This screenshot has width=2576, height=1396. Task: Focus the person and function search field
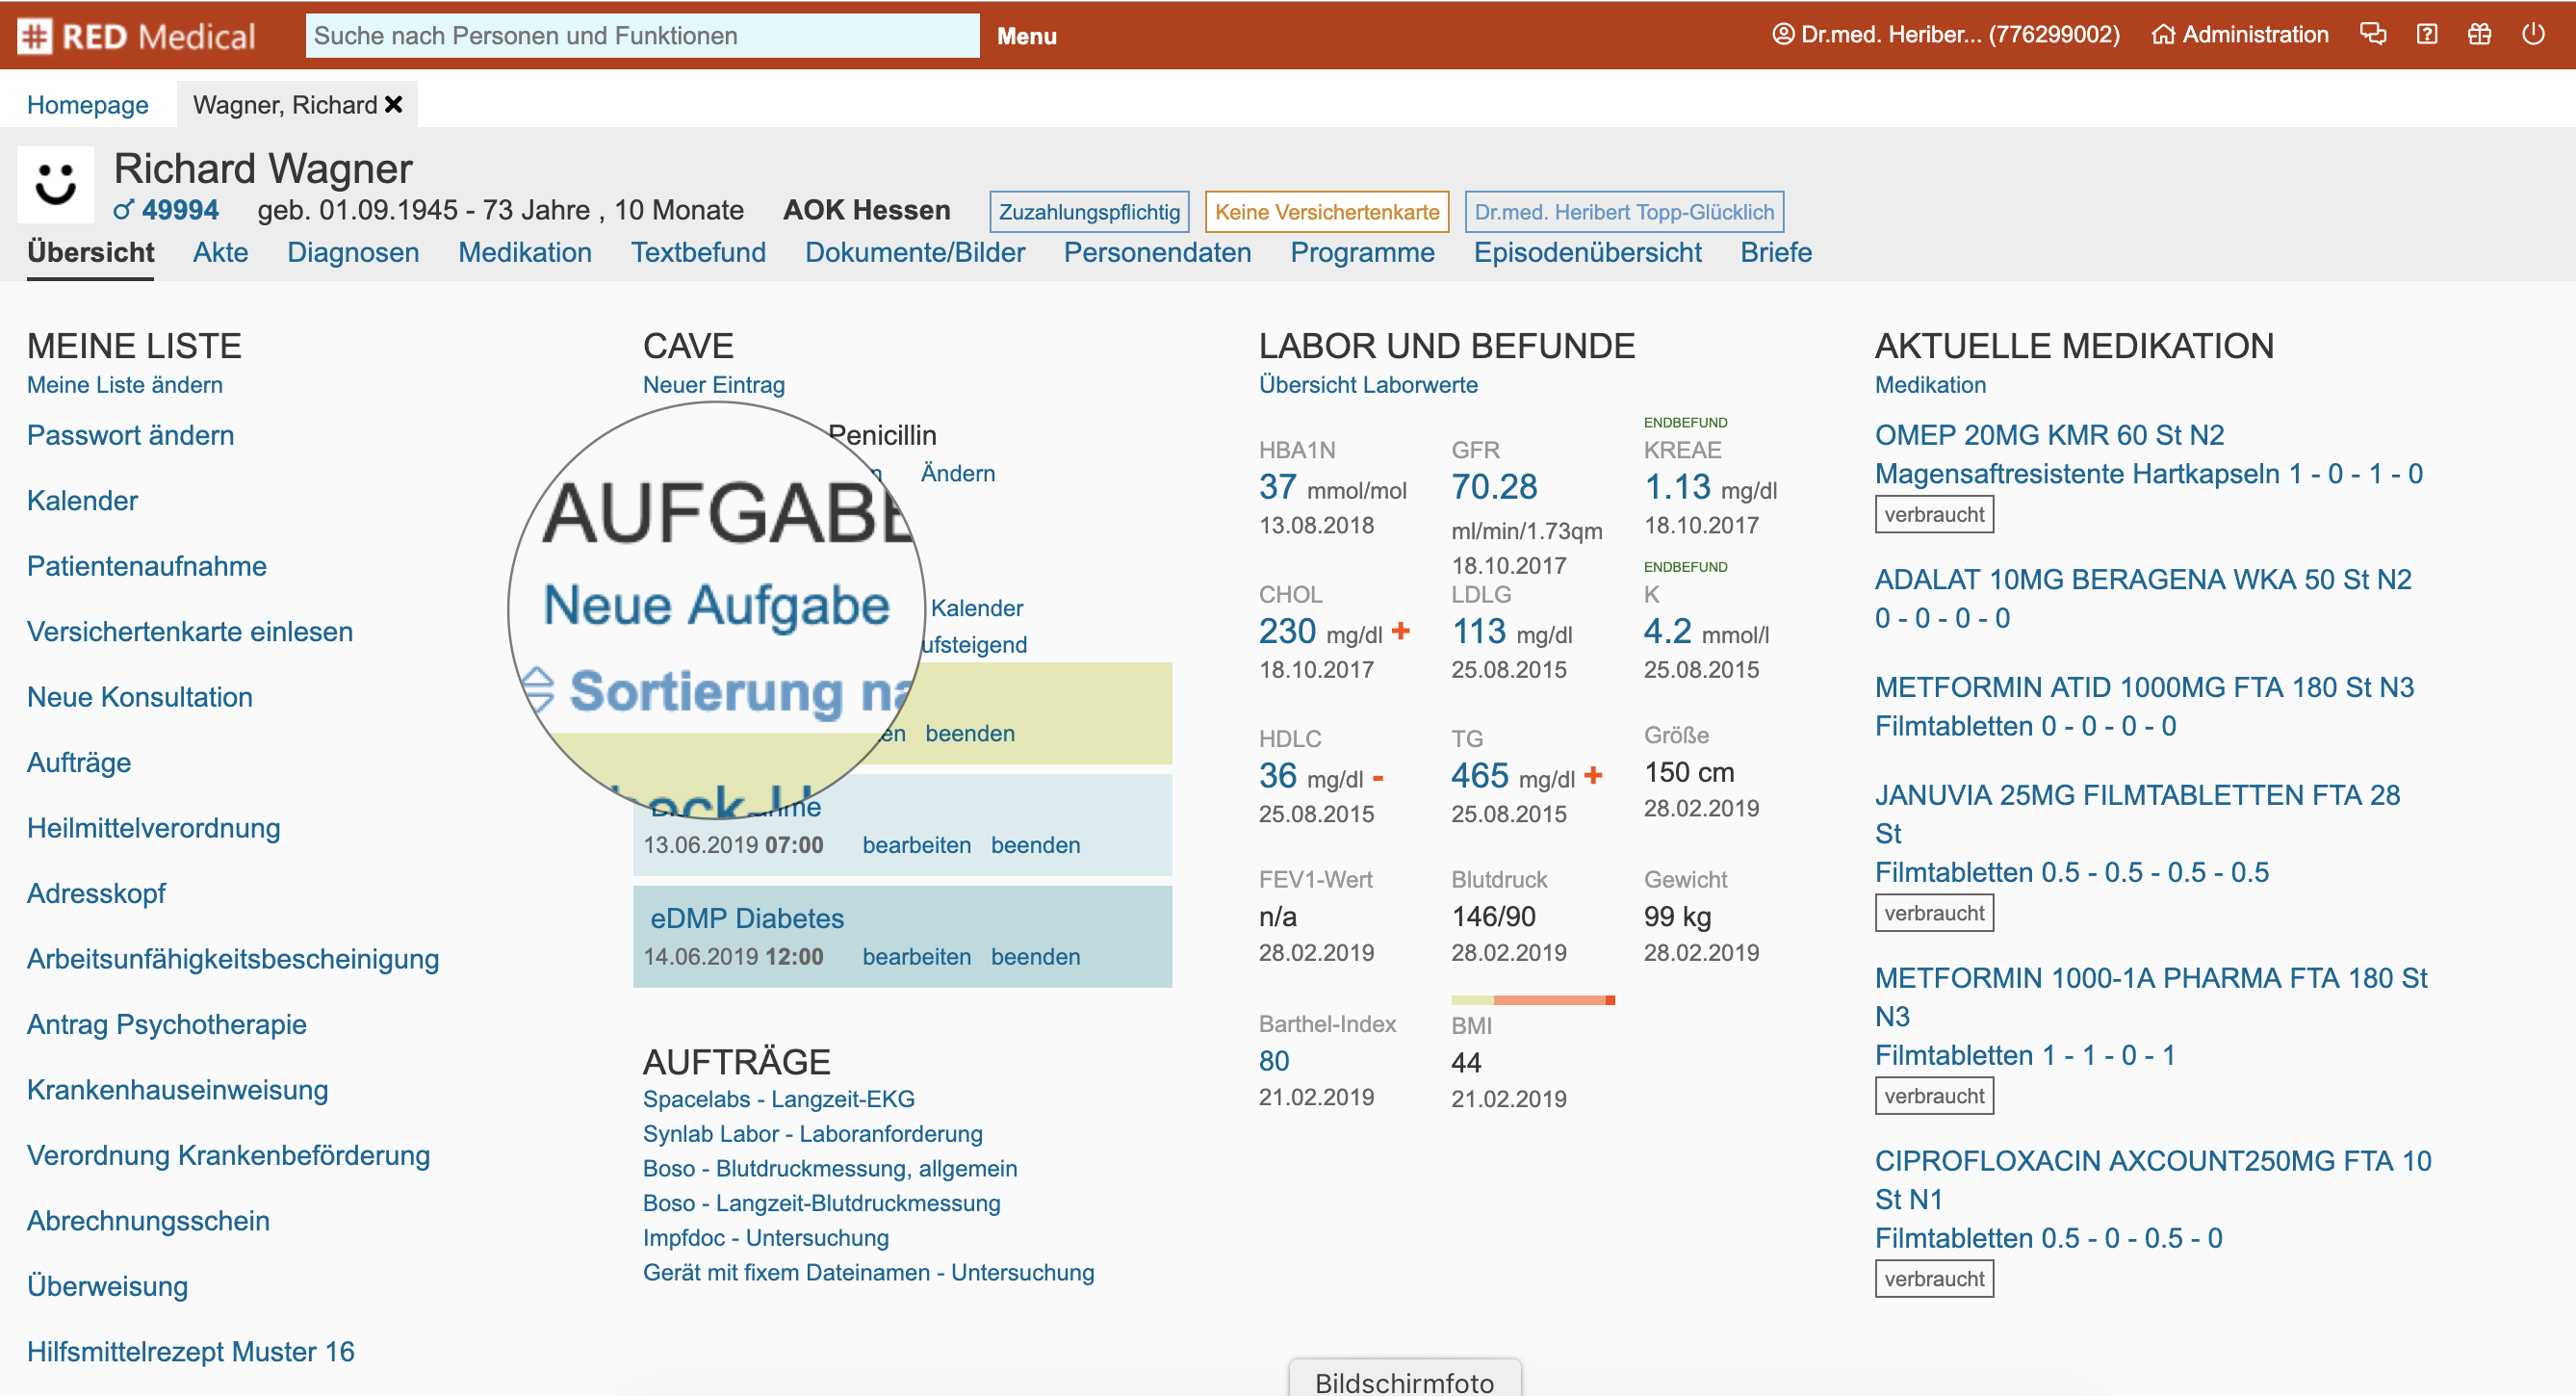(642, 36)
